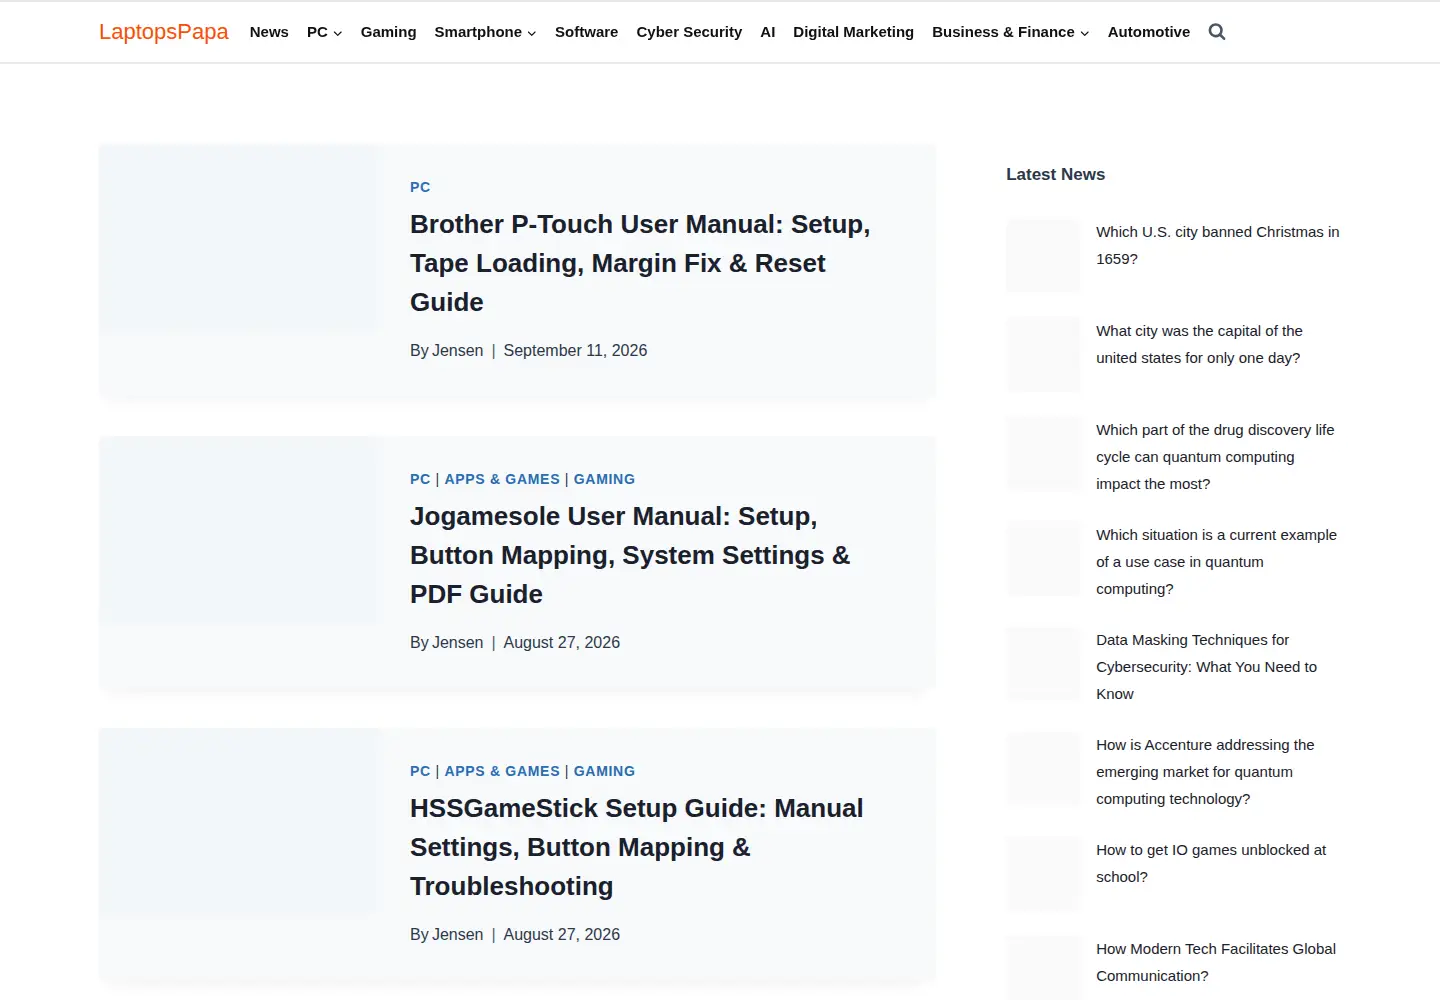The width and height of the screenshot is (1440, 1000).
Task: Open the Automotive menu item
Action: [1149, 32]
